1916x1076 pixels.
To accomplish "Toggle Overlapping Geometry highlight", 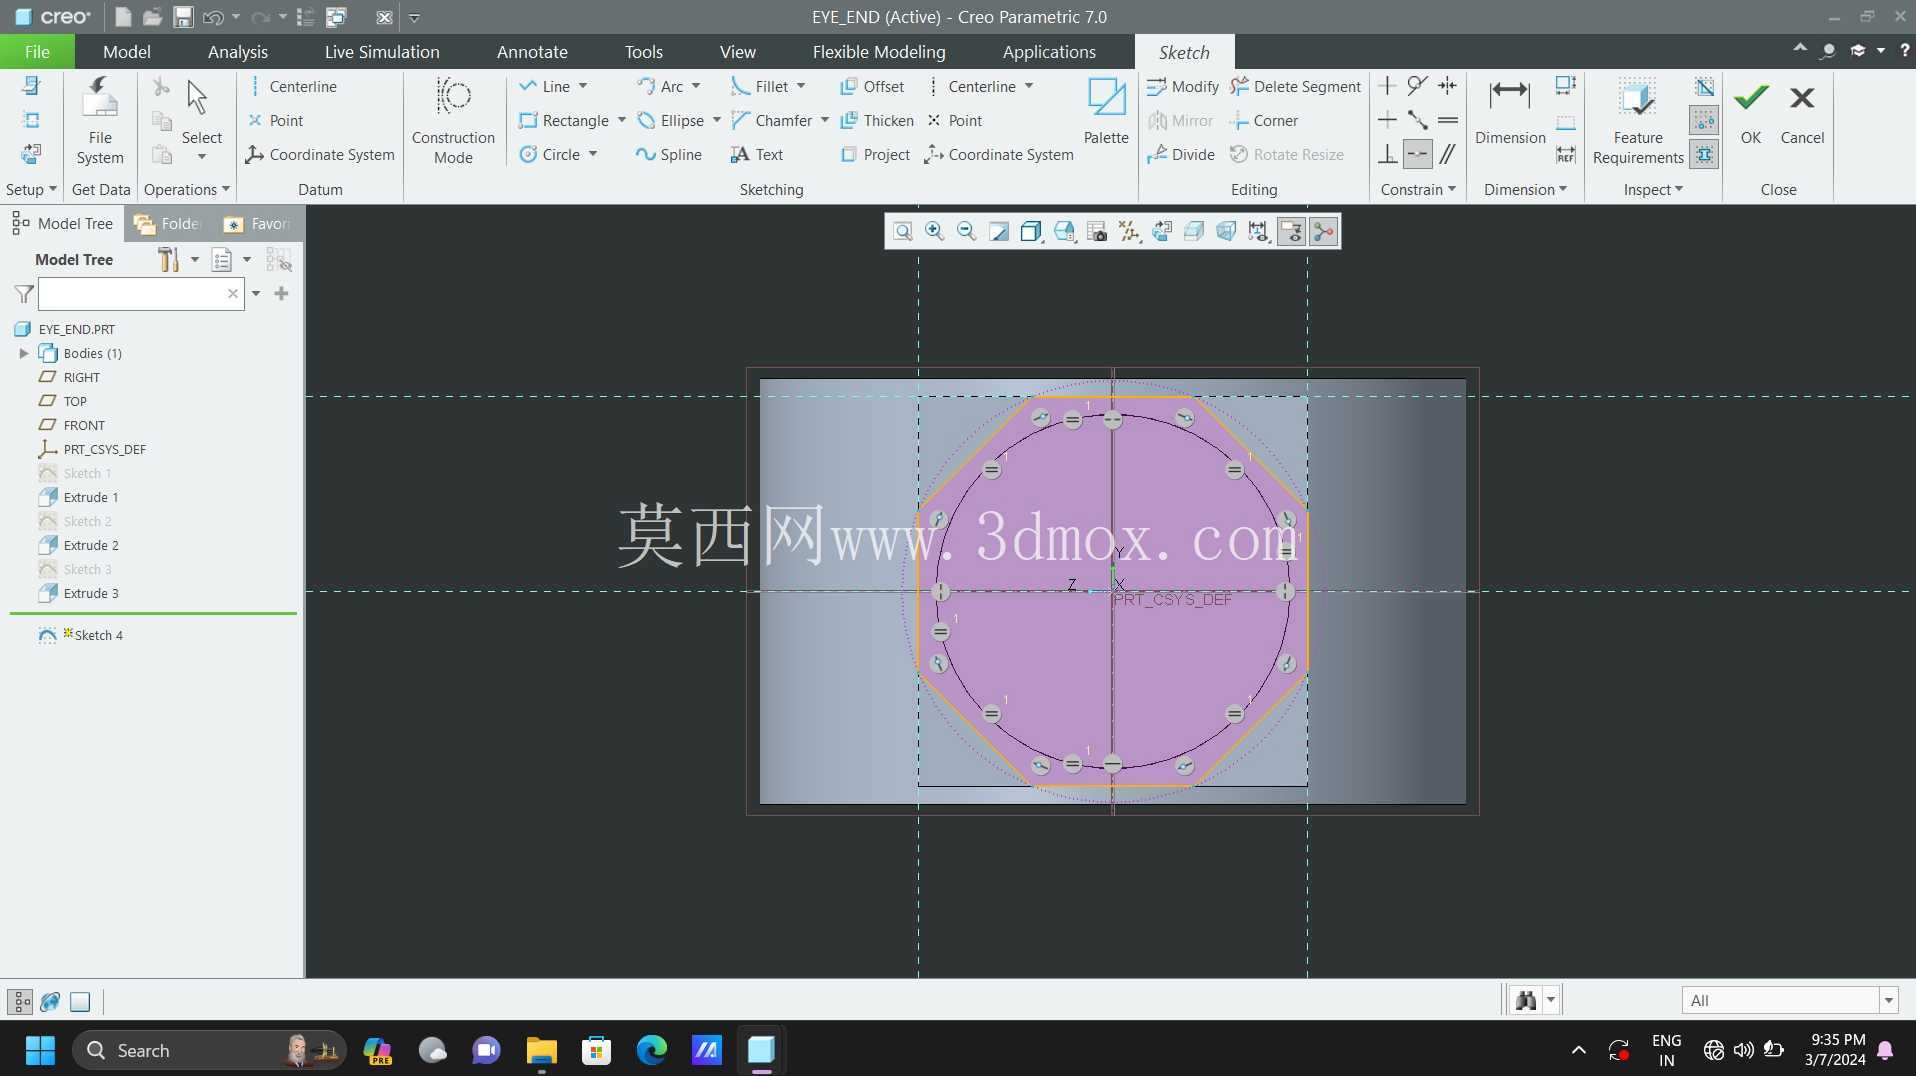I will coord(1704,86).
